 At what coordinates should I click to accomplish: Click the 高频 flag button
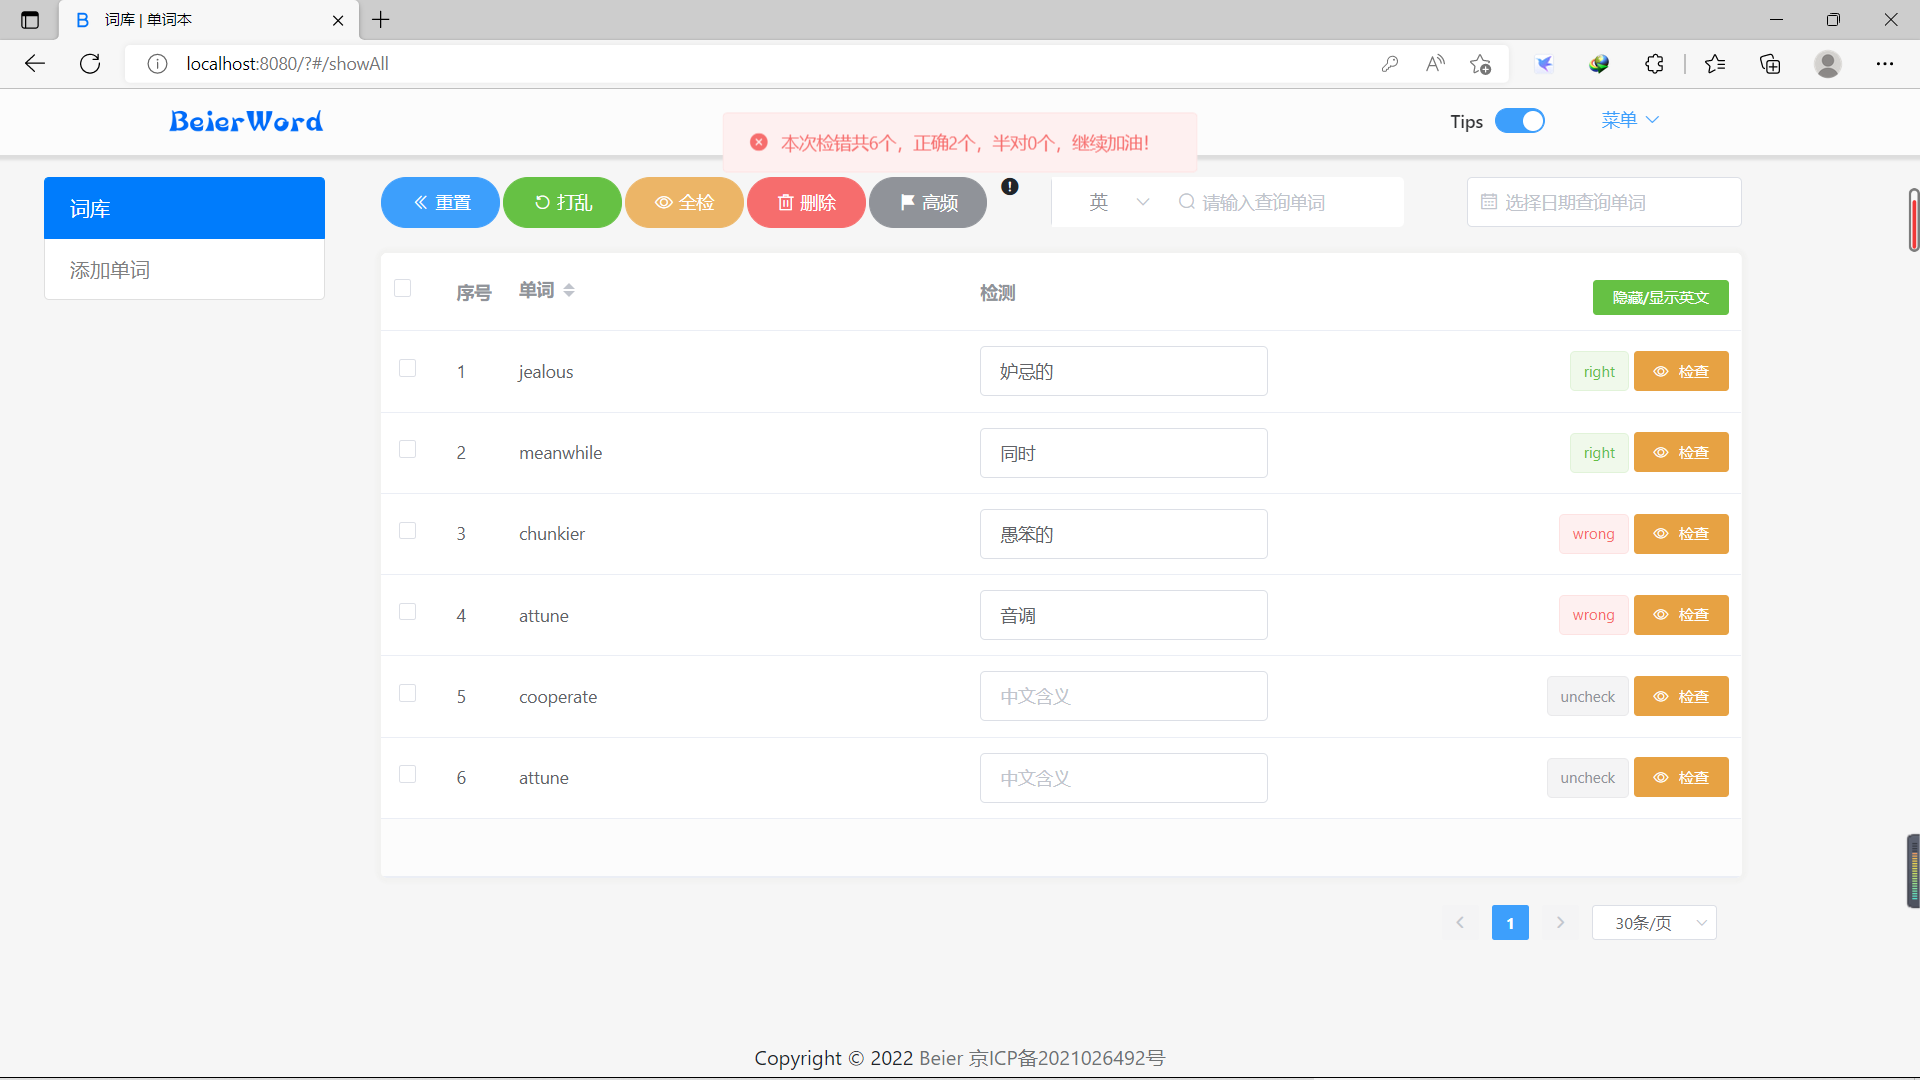[928, 203]
